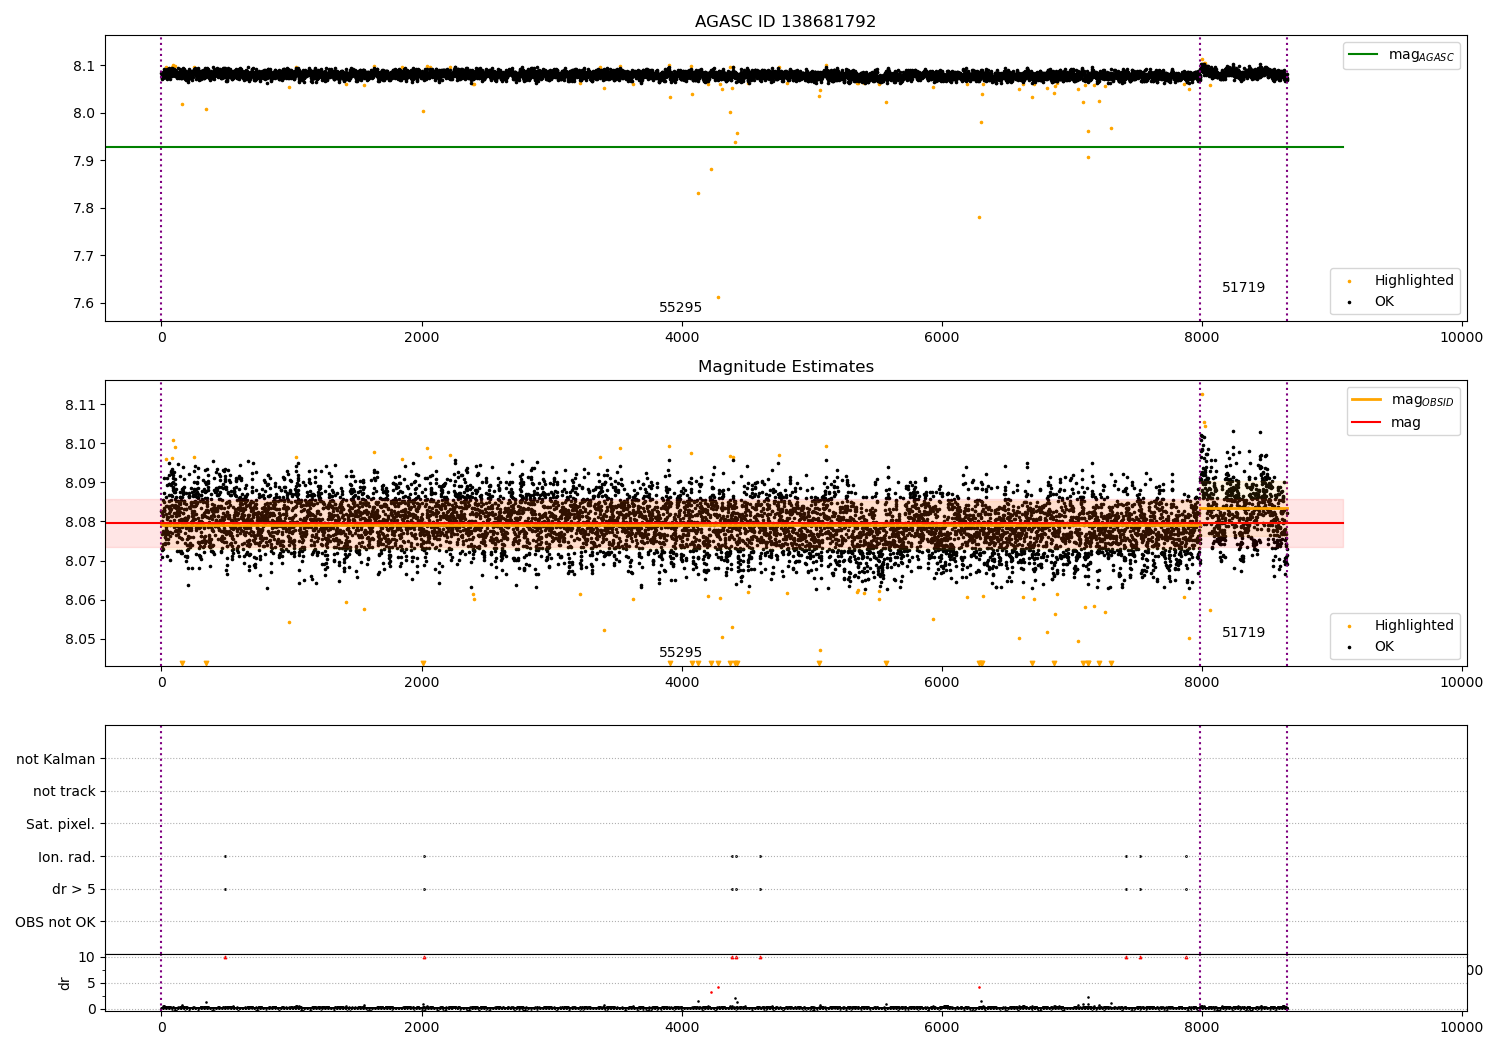Screen dimensions: 1500x1050
Task: Select the 'Ion. rad.' row label
Action: pos(66,857)
